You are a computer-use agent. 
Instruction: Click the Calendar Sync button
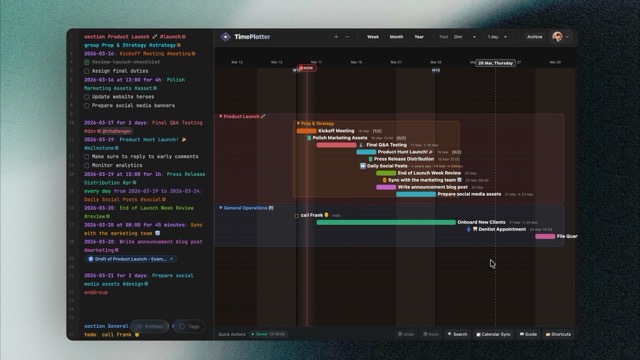coord(493,334)
